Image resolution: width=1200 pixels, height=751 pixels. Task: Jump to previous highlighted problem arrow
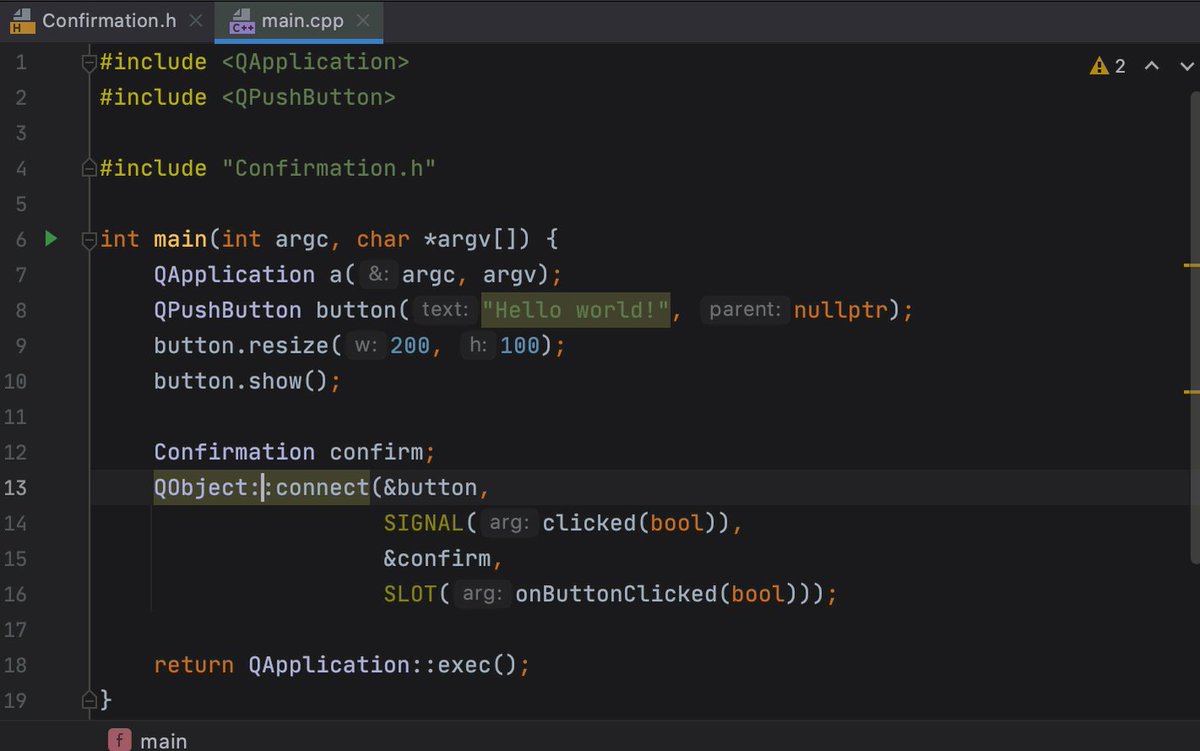pos(1151,66)
